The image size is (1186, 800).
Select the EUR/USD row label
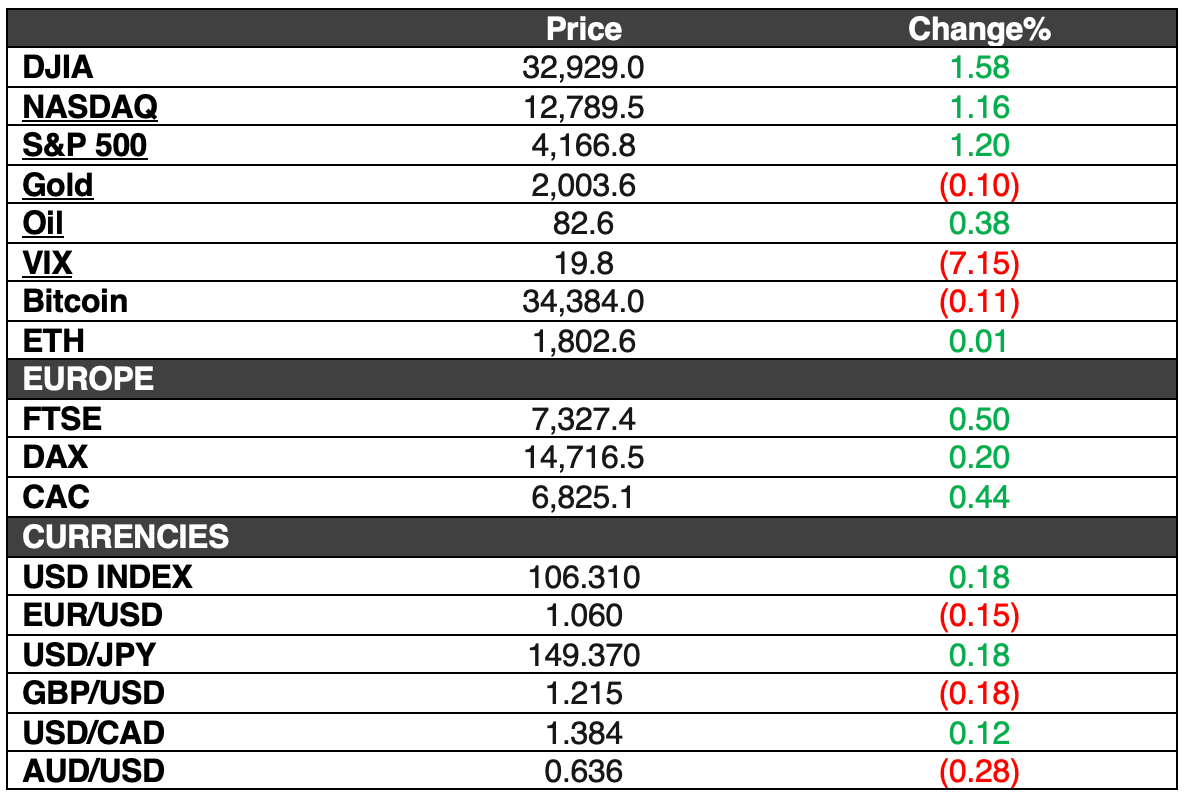point(92,616)
